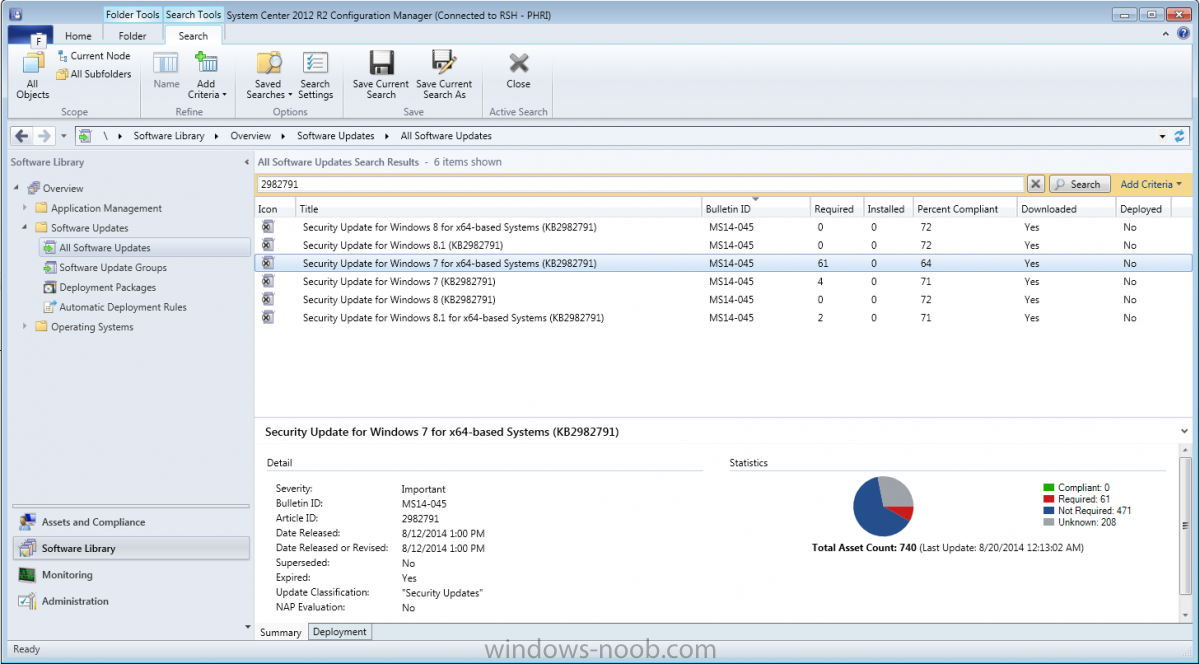This screenshot has width=1200, height=664.
Task: Select Windows 8.1 x64-based Systems update row
Action: [x=723, y=318]
